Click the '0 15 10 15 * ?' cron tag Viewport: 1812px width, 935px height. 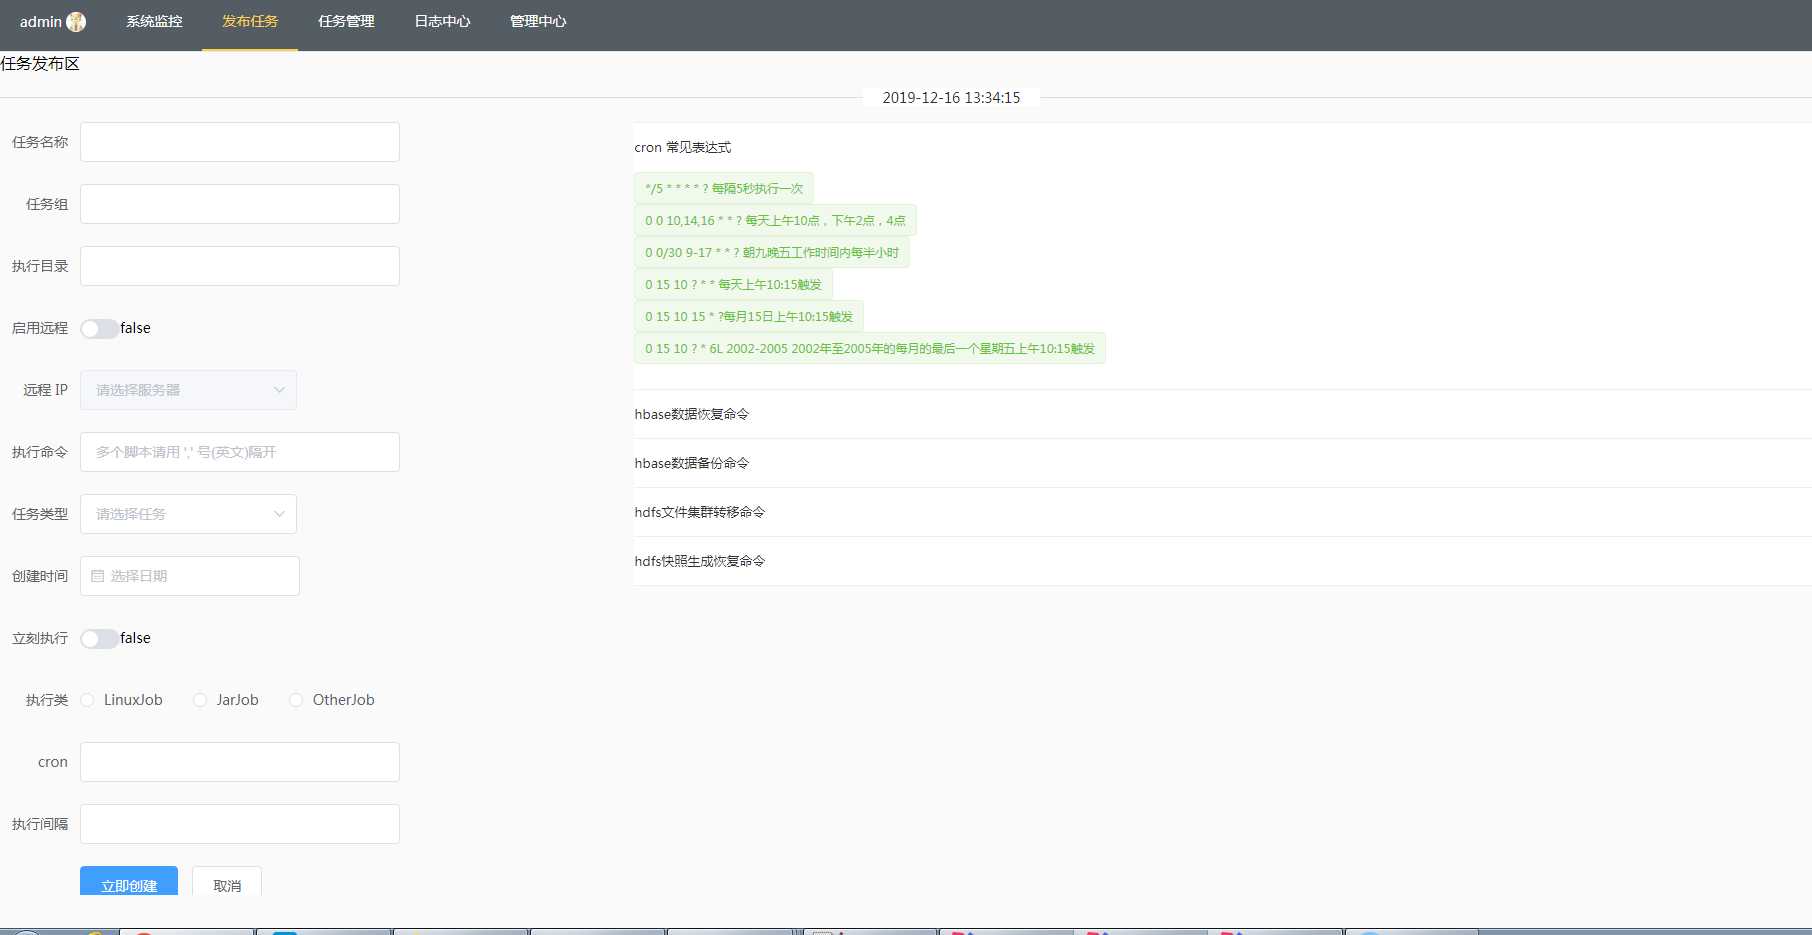coord(749,316)
